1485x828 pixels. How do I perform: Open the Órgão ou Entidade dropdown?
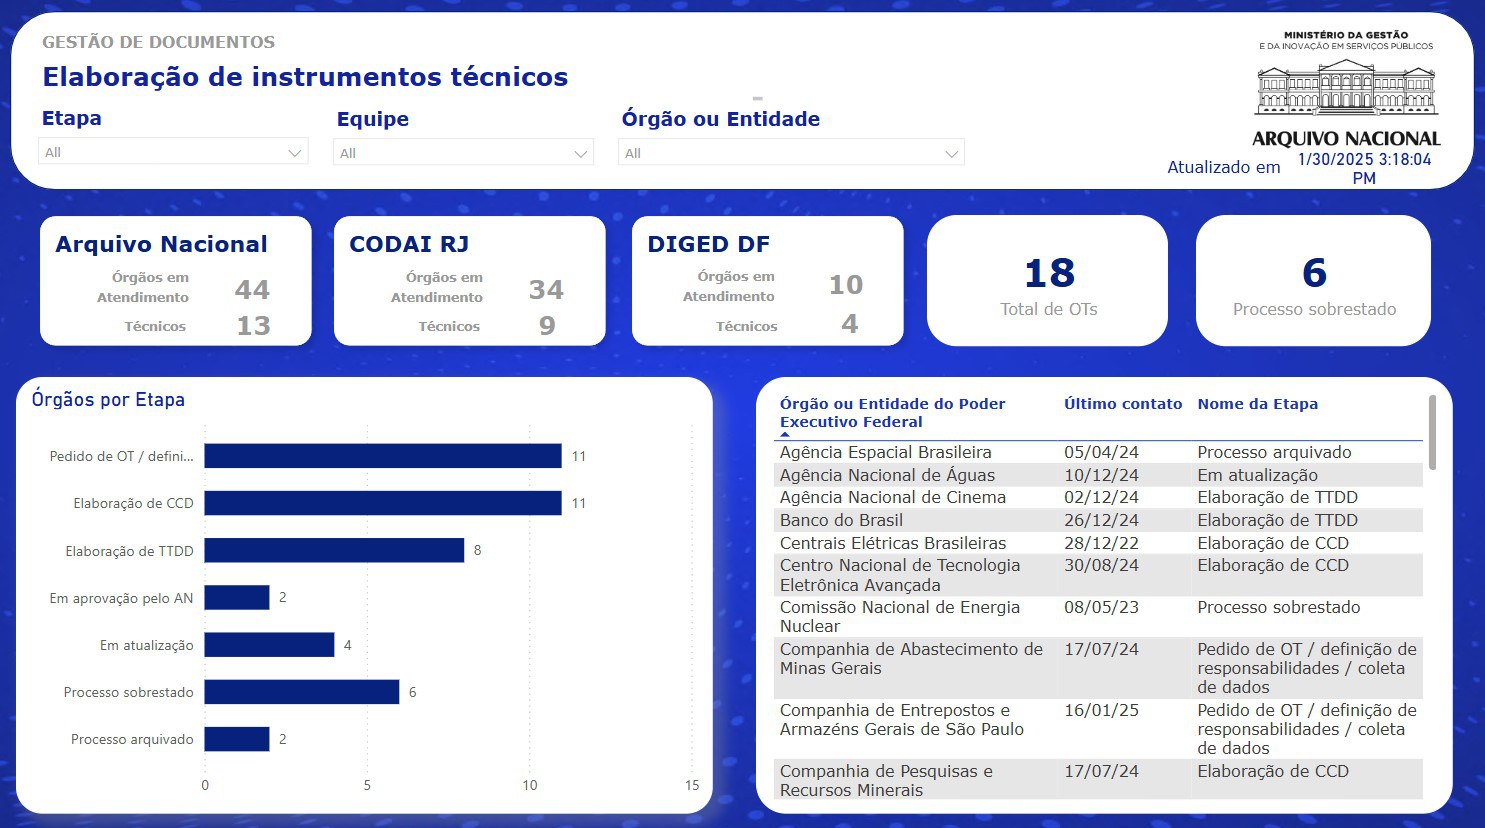791,153
